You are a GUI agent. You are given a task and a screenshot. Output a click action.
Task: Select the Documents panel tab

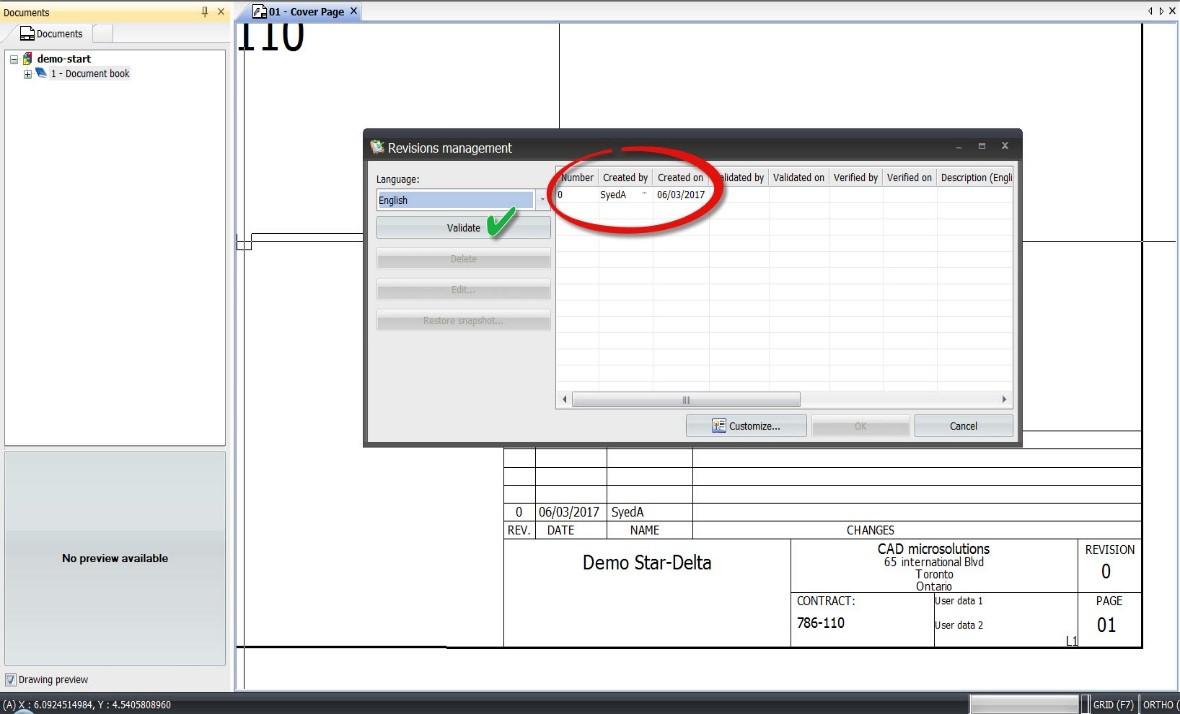(x=52, y=33)
